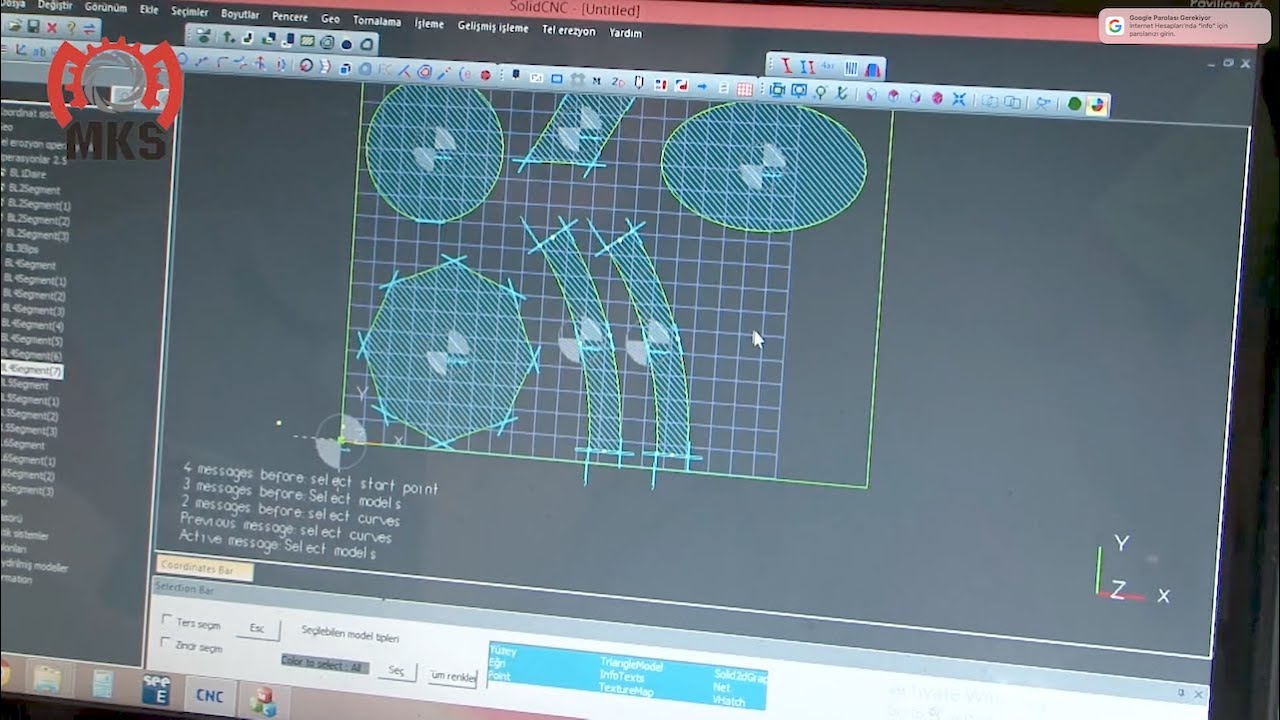Screen dimensions: 1280x720
Task: Click the blue cube icon in the toolbar
Action: (x=346, y=68)
